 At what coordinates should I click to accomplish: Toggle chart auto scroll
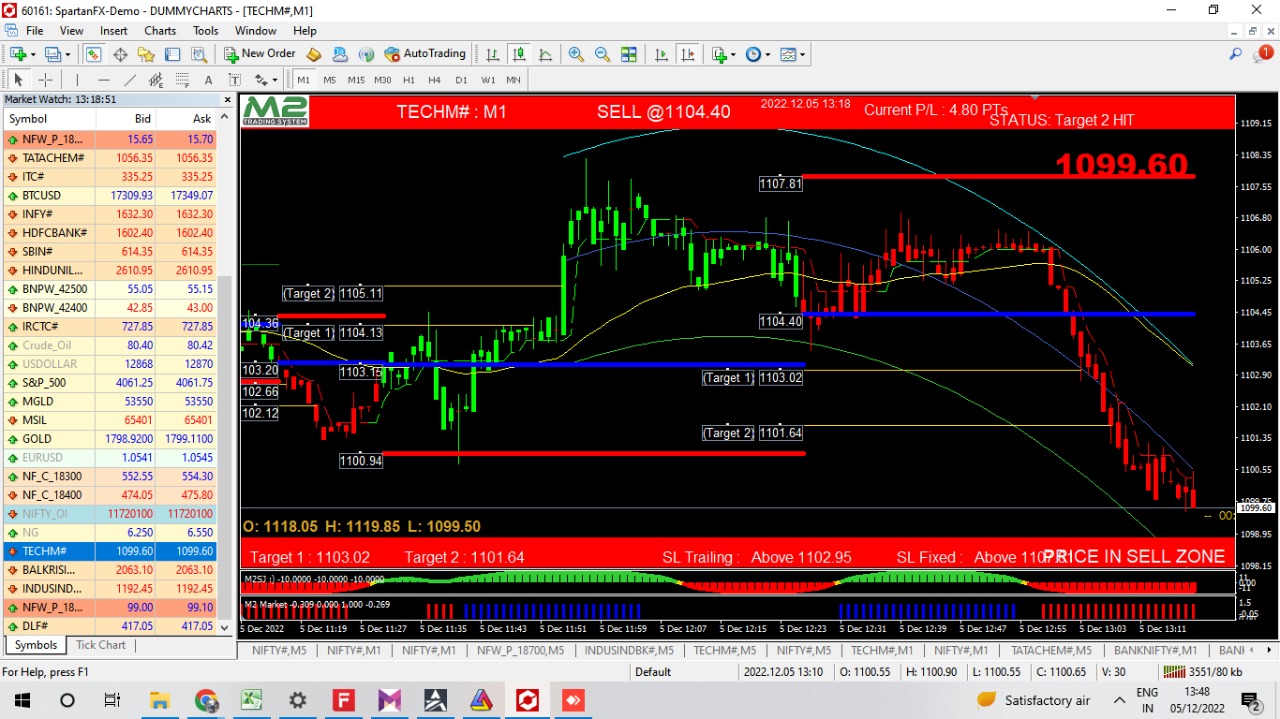662,54
